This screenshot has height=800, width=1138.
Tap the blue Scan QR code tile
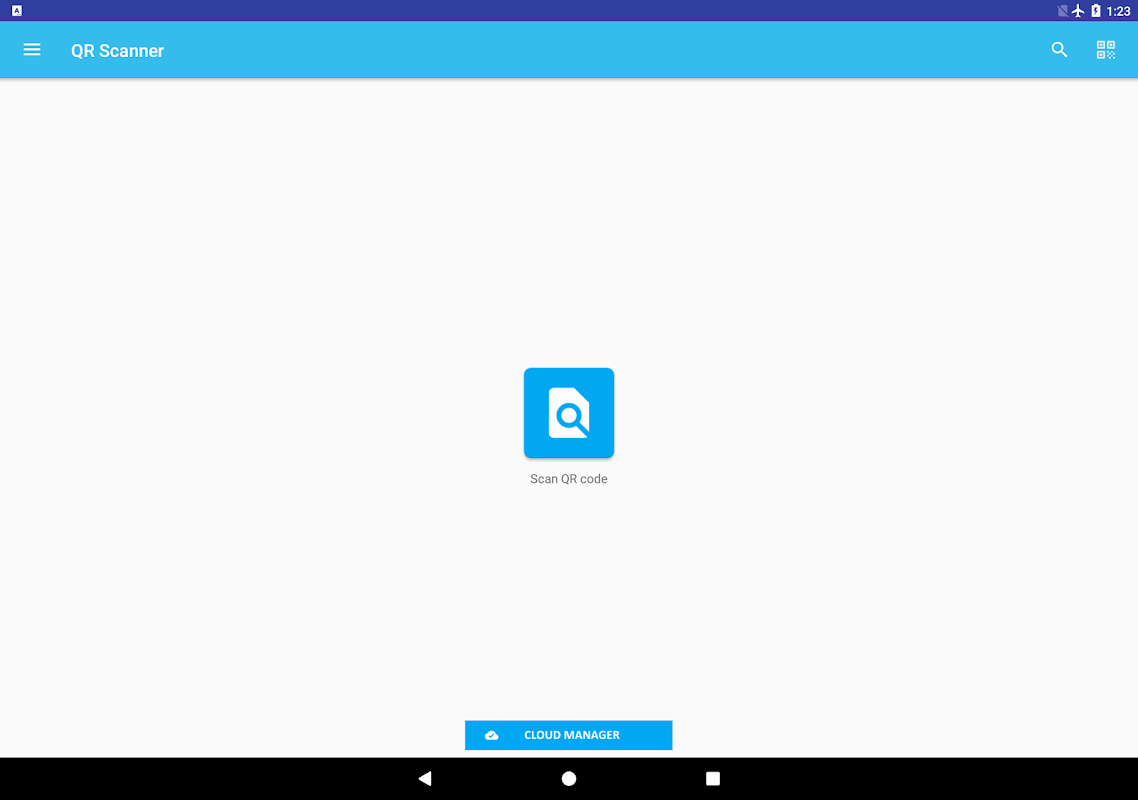[568, 412]
